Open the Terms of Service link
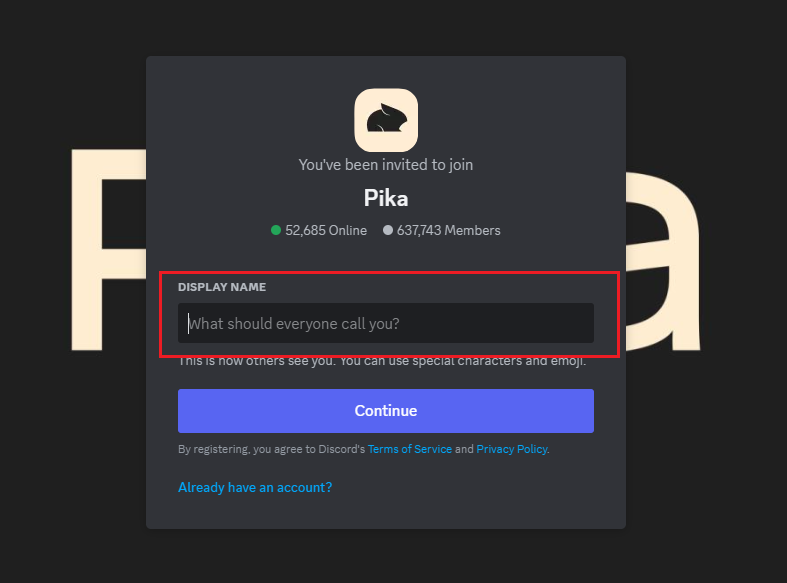 410,449
